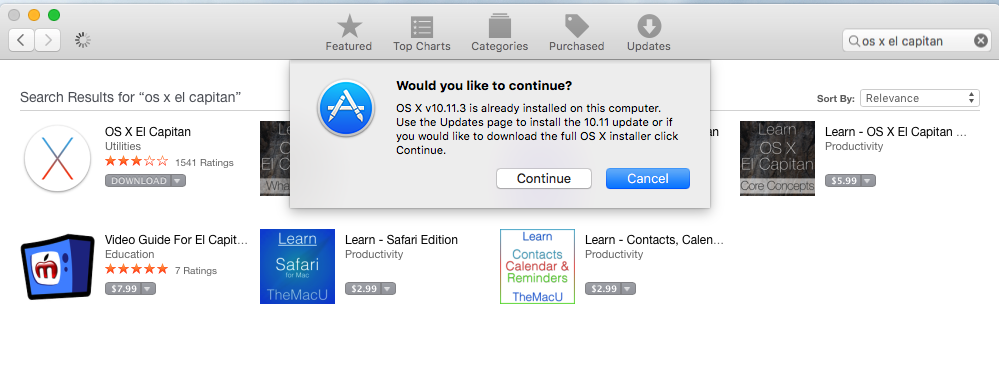
Task: Open Learn Safari Edition thumbnail
Action: tap(298, 267)
